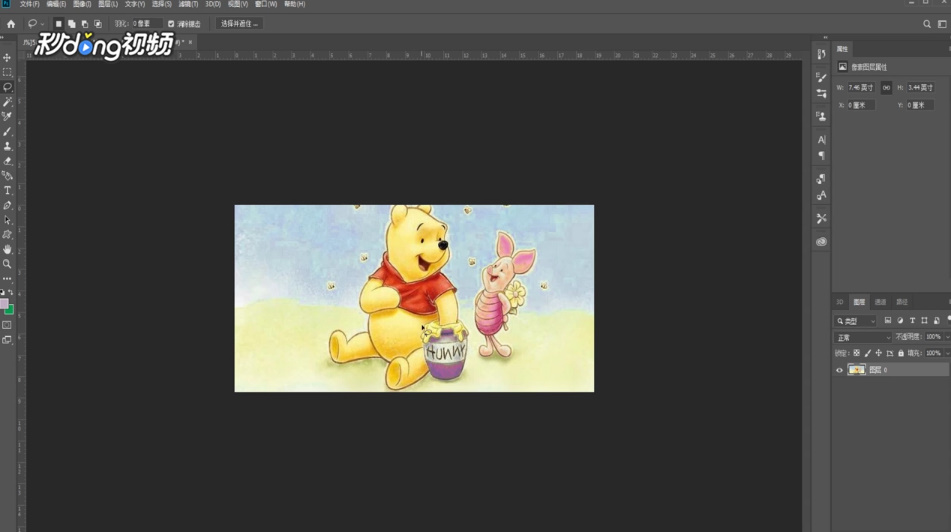Toggle smart object layer filter
This screenshot has width=951, height=532.
pyautogui.click(x=937, y=320)
